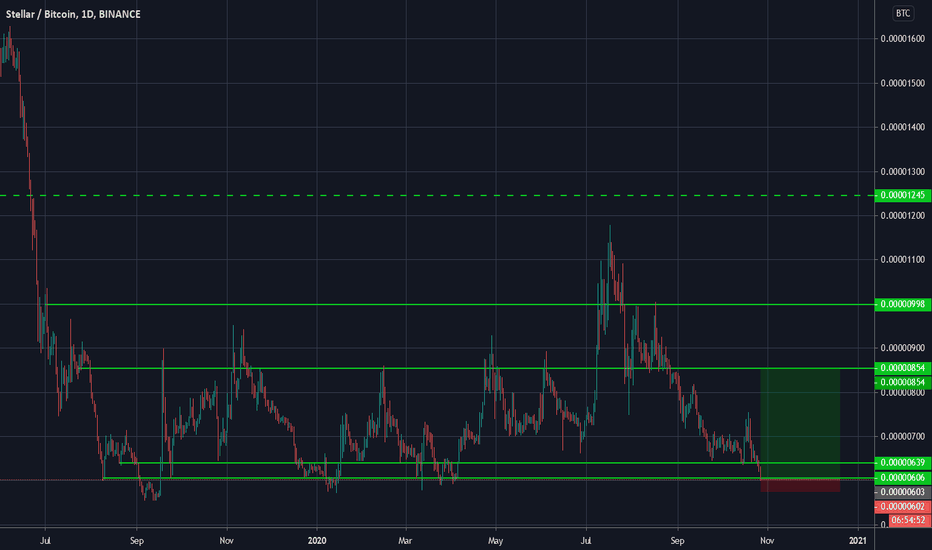Select the green profit zone of long position
Viewport: 932px width, 550px height.
[x=800, y=423]
